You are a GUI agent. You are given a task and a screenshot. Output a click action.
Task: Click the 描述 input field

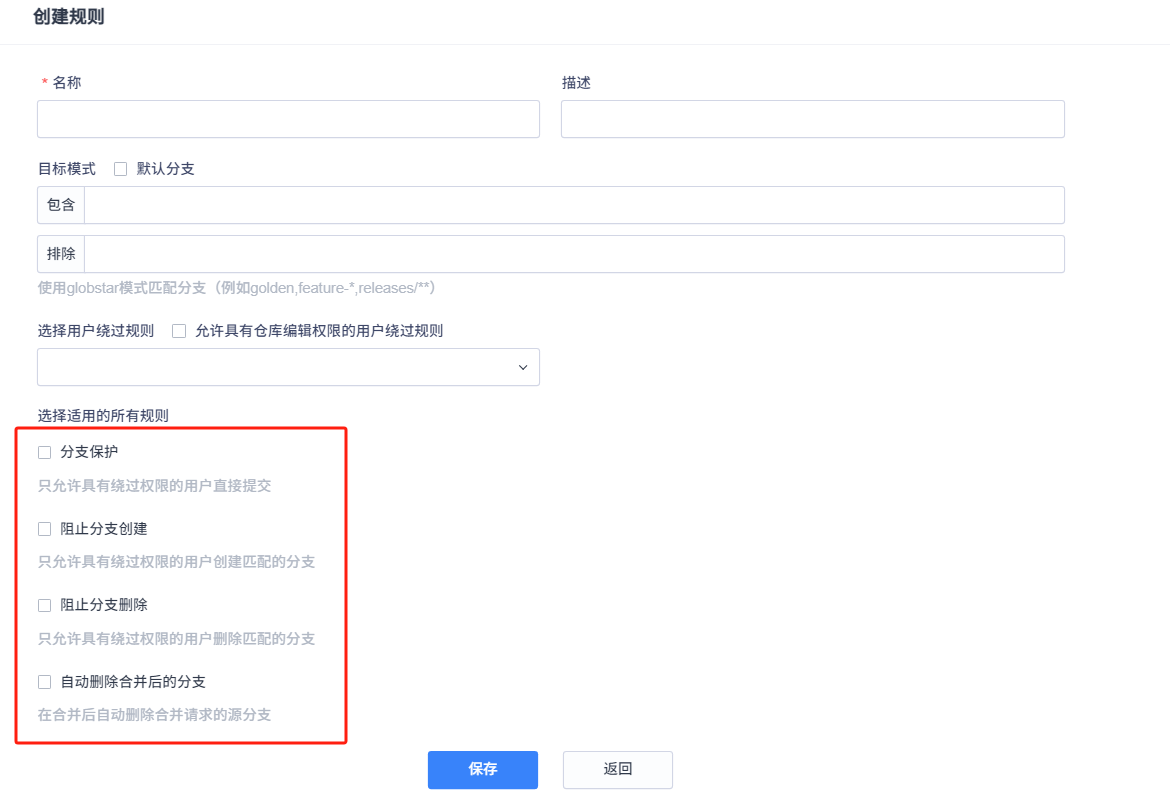coord(813,119)
